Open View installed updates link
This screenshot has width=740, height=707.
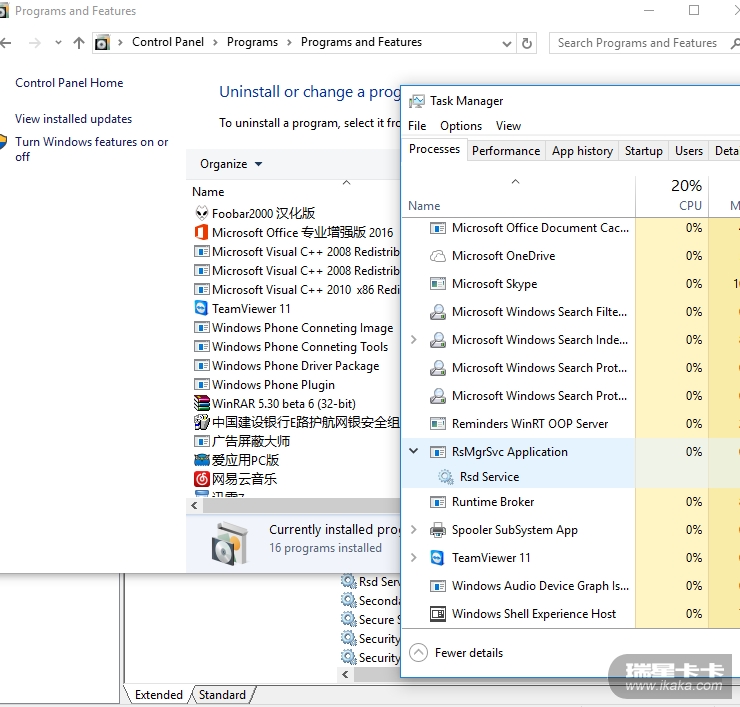(73, 118)
